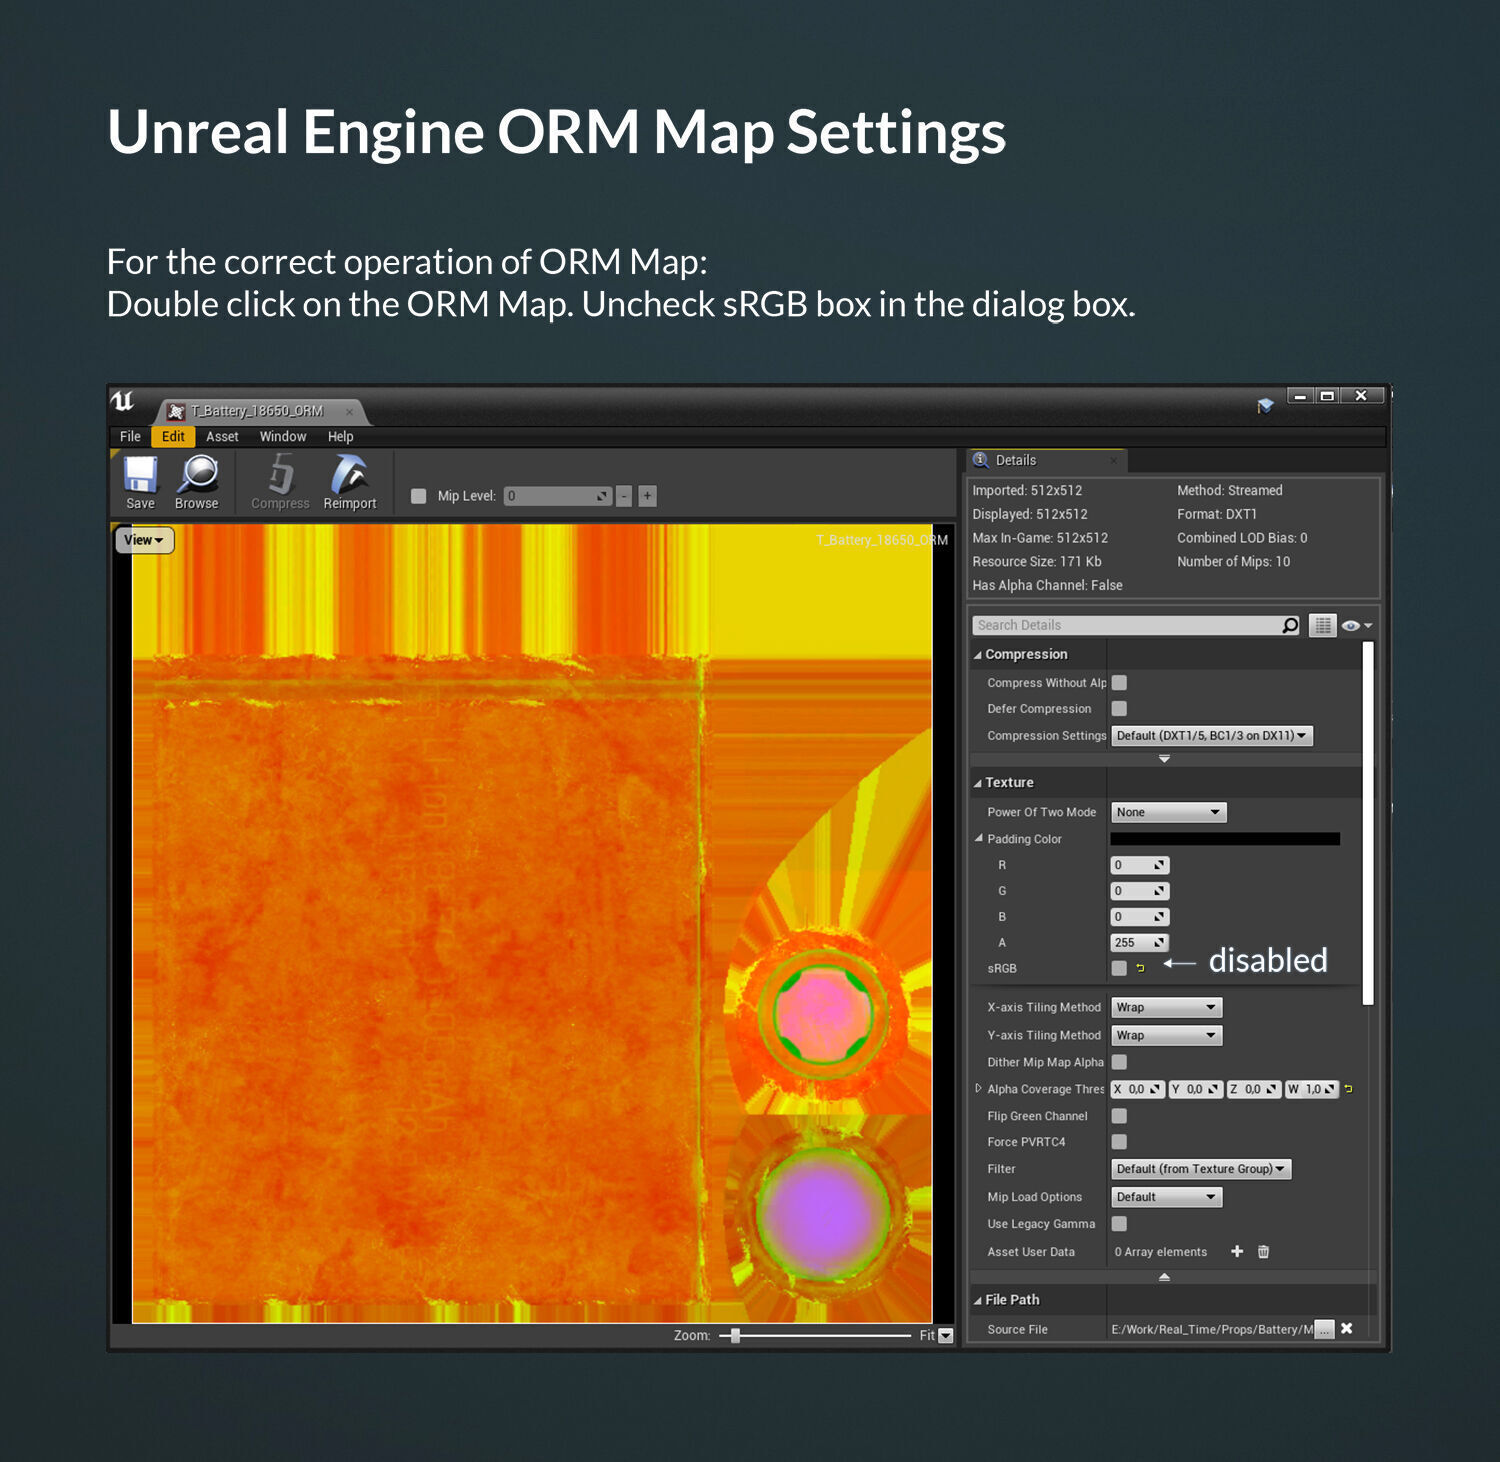Enable Compress Without Alpha checkbox

tap(1119, 682)
